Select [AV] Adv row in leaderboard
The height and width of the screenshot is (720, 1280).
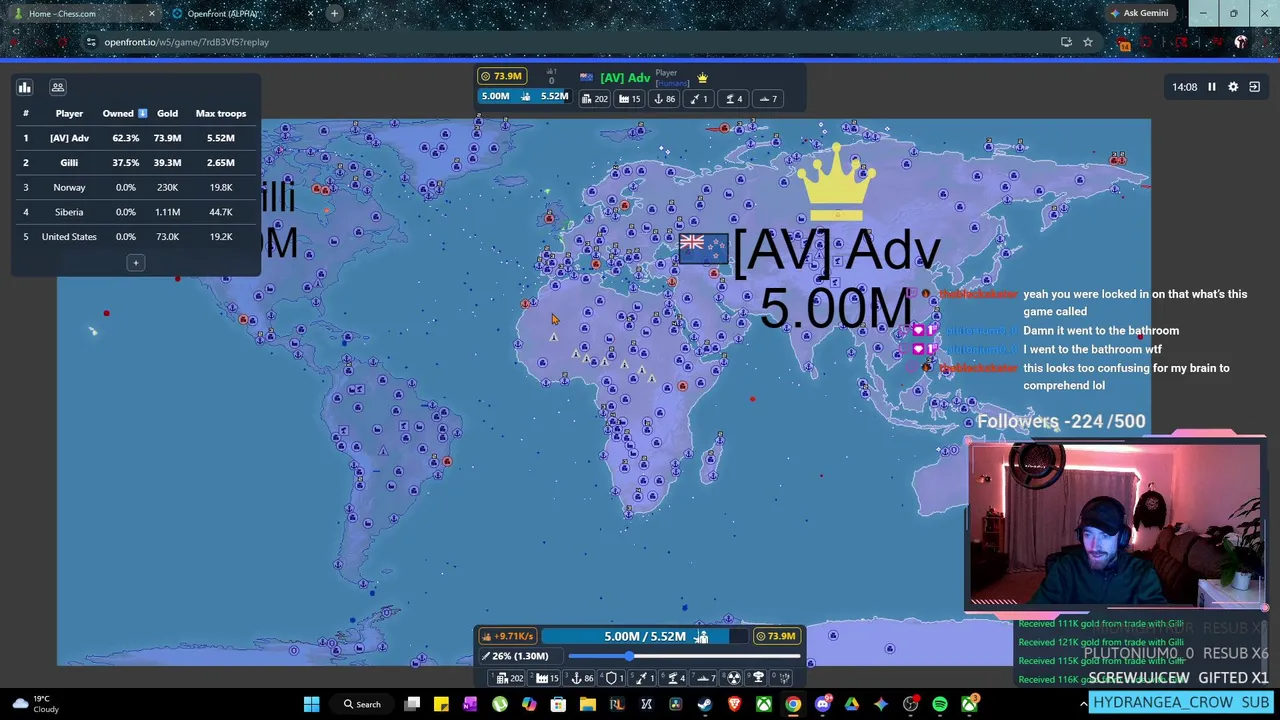coord(135,138)
